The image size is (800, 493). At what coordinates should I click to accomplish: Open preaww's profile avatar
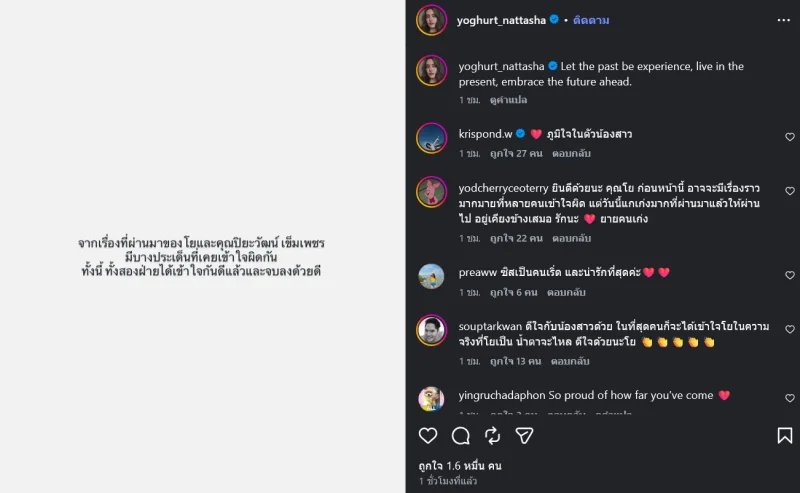pos(432,276)
